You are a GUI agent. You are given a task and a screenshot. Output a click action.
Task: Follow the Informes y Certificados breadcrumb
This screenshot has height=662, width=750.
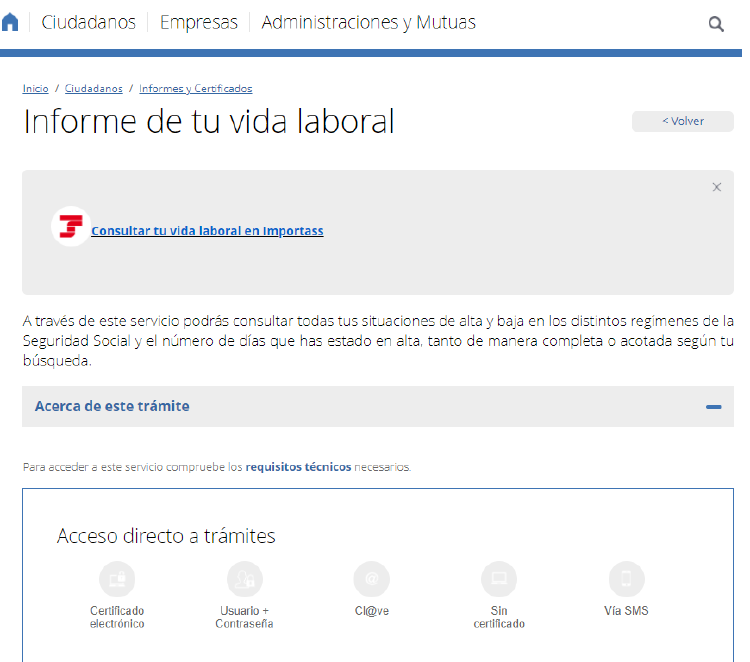tap(196, 88)
